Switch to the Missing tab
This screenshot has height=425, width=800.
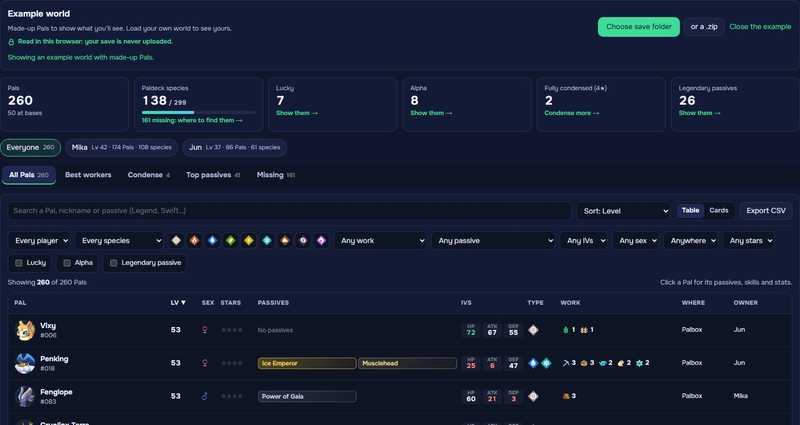click(276, 175)
